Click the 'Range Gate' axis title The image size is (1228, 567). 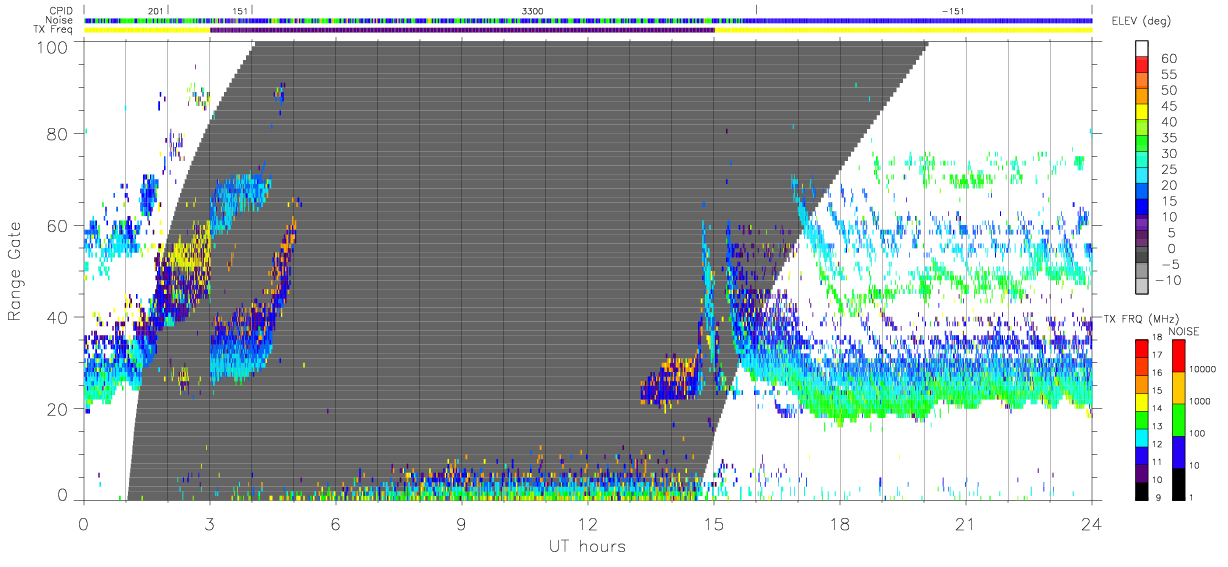click(x=16, y=271)
